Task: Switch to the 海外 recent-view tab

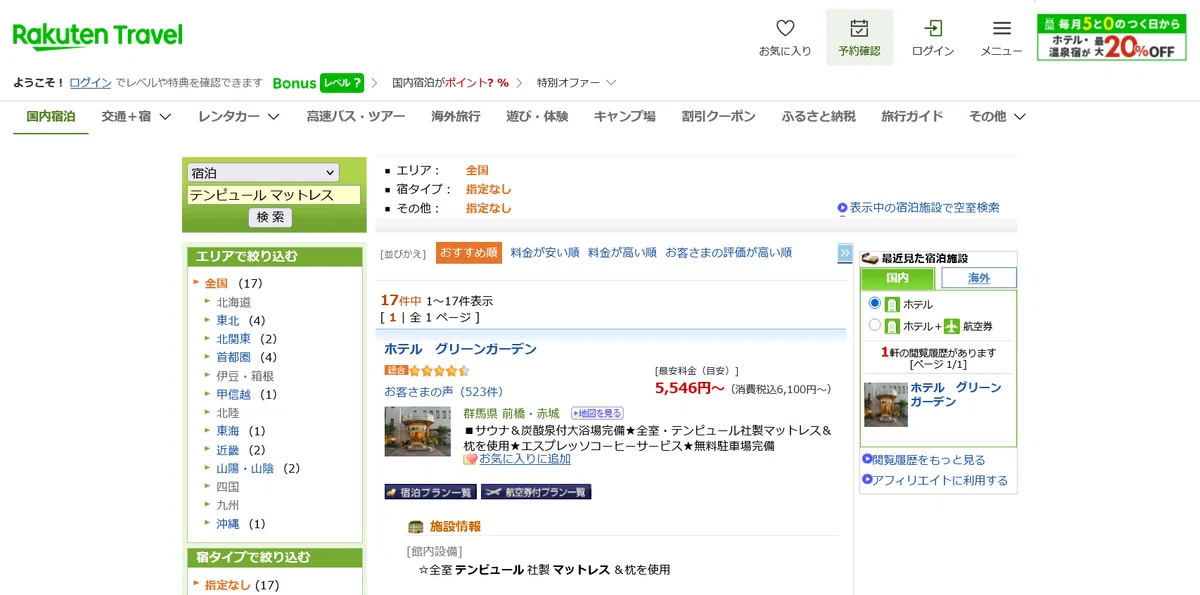Action: pyautogui.click(x=979, y=278)
